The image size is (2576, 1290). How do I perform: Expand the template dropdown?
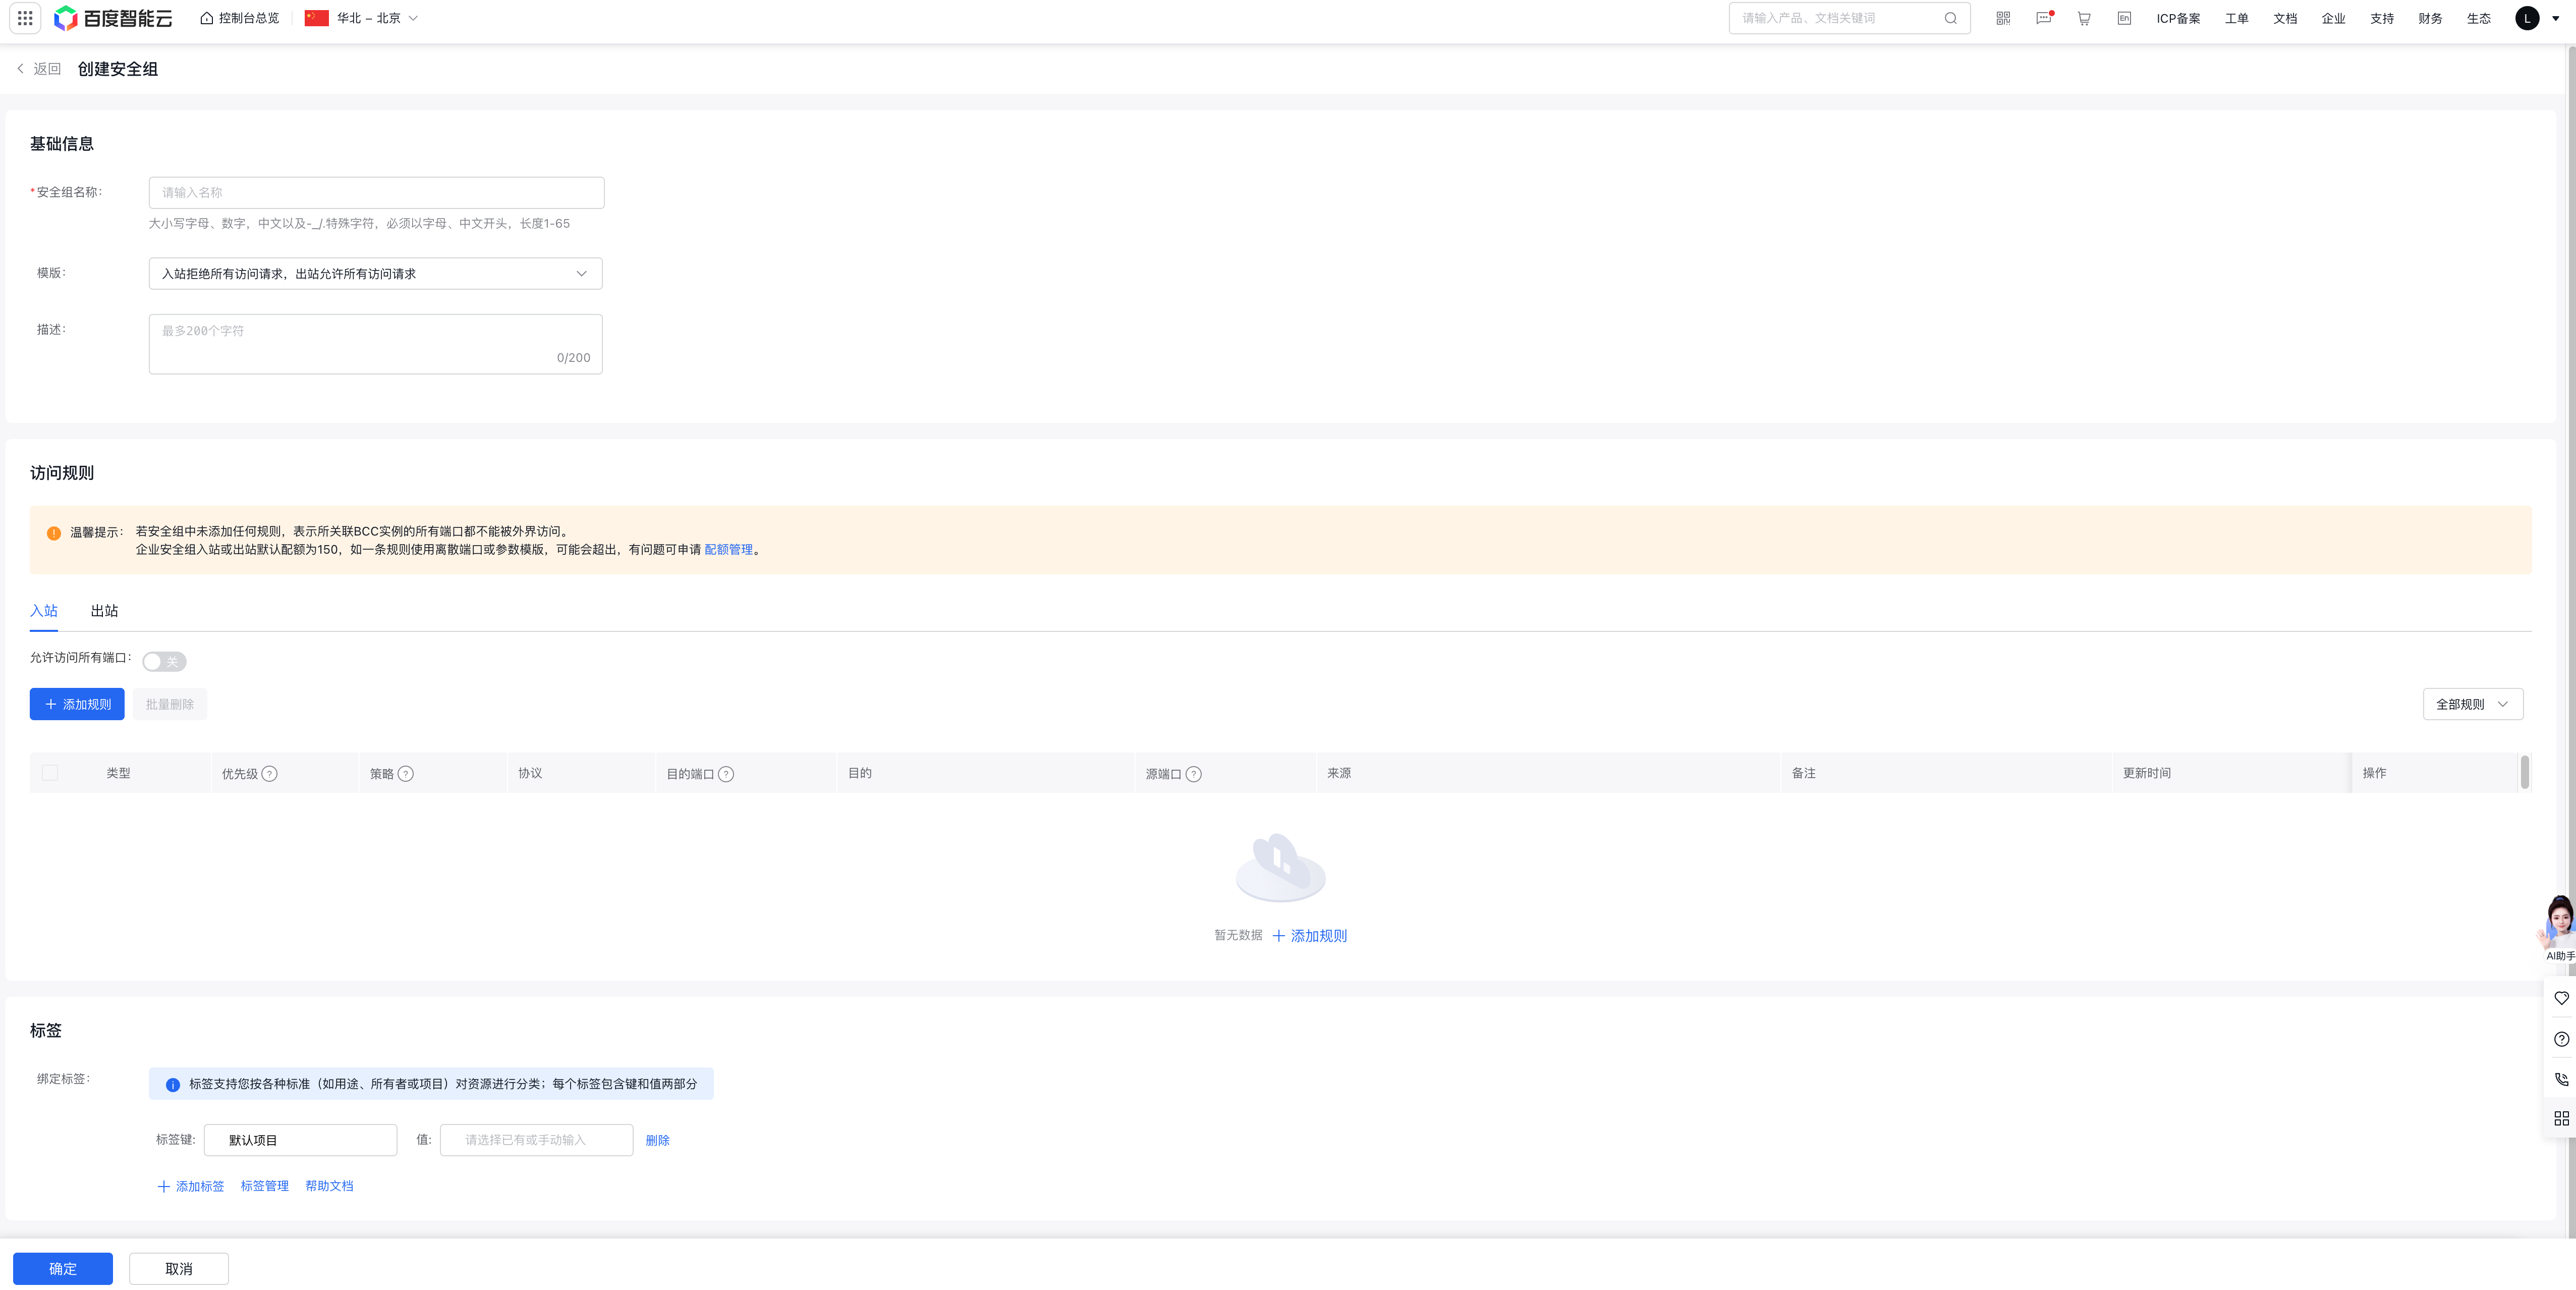pyautogui.click(x=375, y=274)
